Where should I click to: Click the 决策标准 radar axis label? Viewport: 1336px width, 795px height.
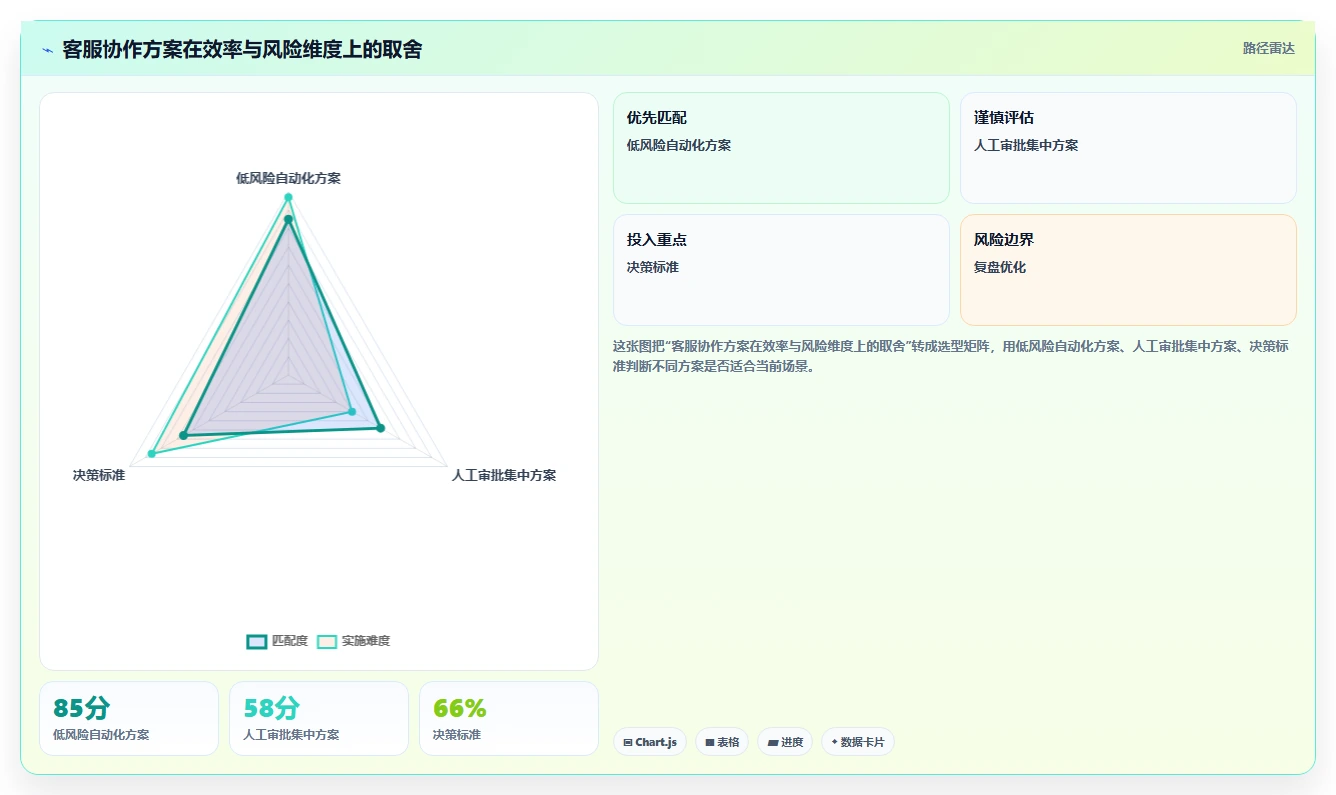tap(99, 475)
